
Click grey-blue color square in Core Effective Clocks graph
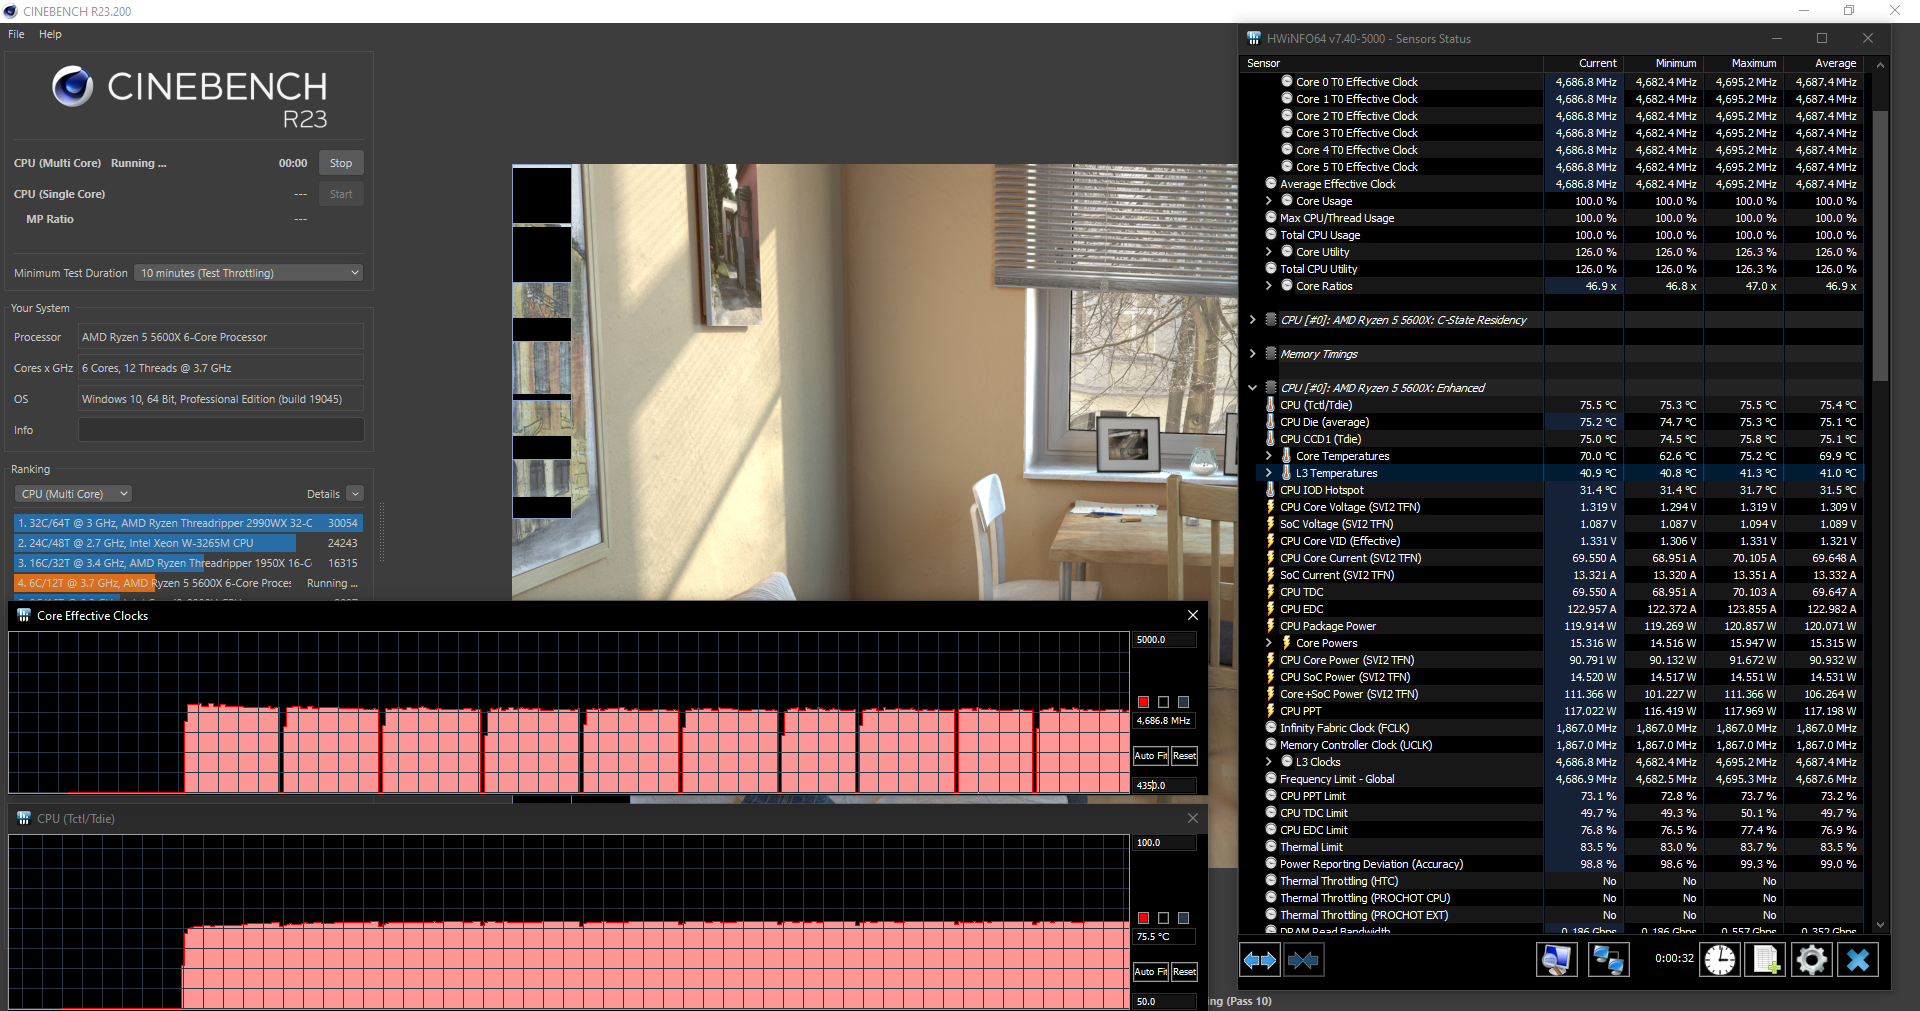tap(1184, 702)
